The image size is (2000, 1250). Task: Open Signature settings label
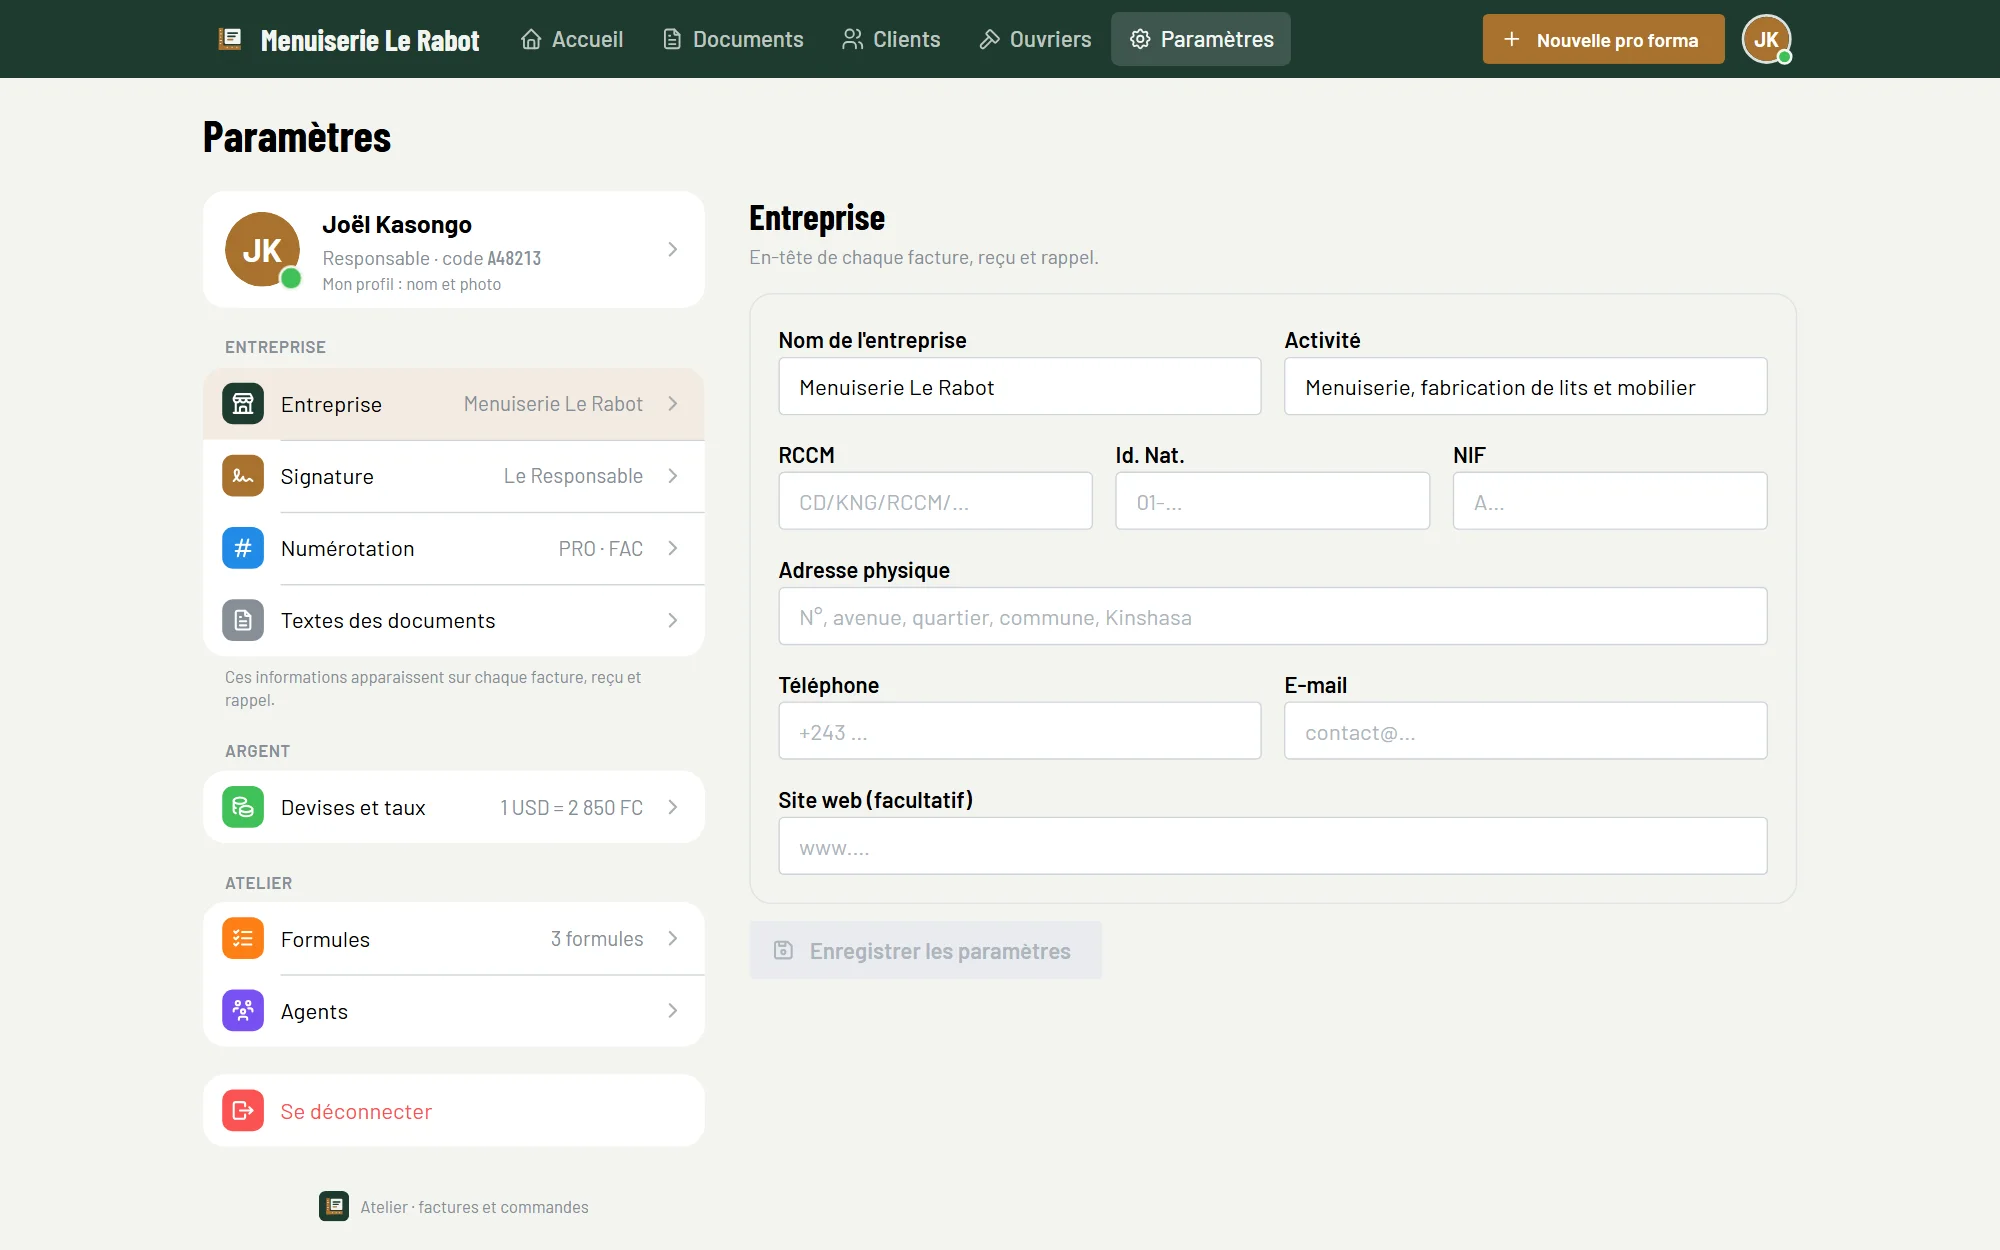(x=327, y=477)
